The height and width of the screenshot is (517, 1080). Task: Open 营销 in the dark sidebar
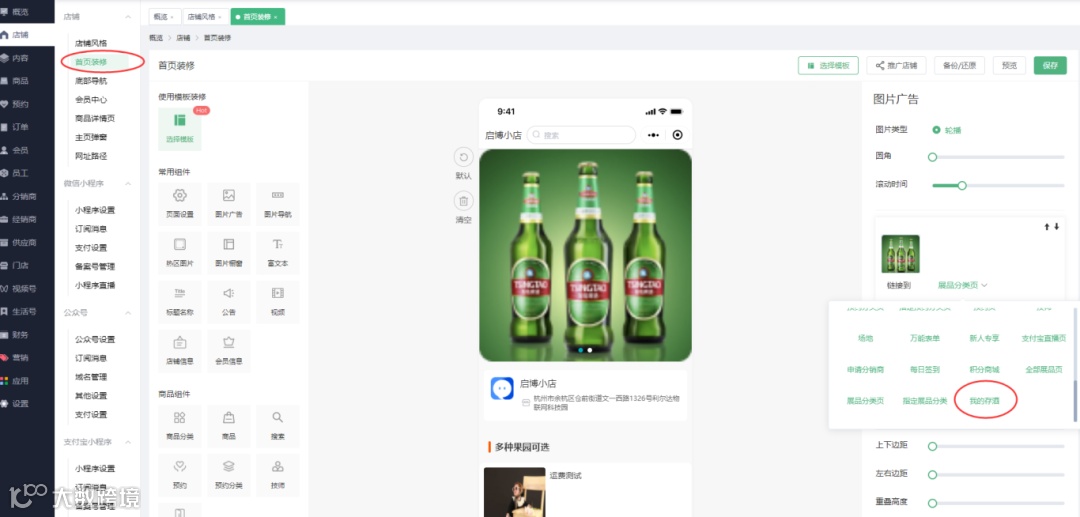pos(21,357)
